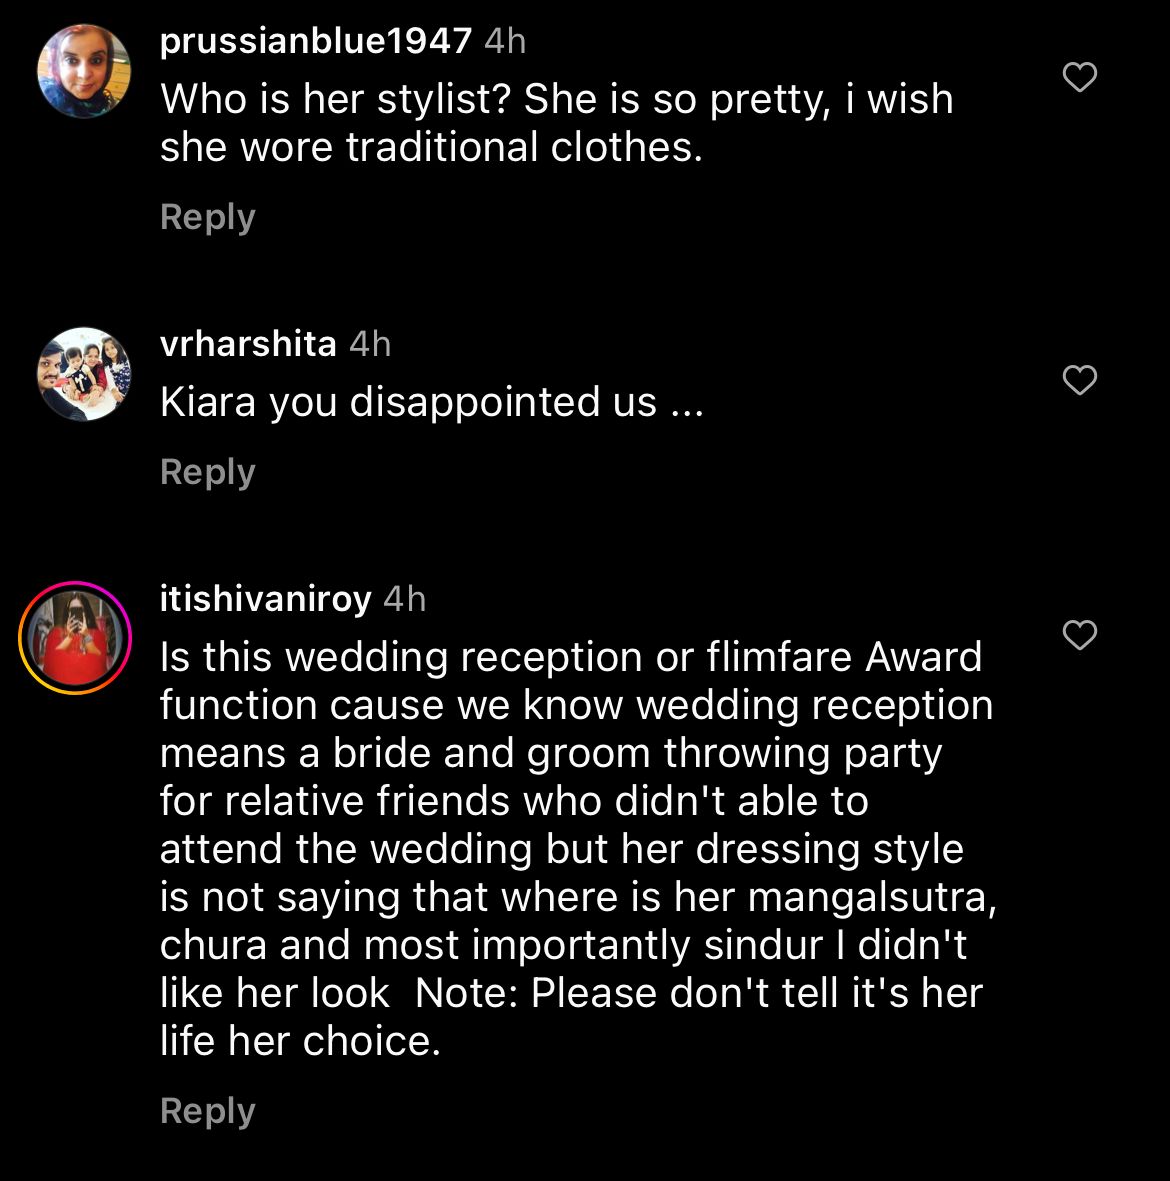This screenshot has height=1181, width=1170.
Task: Open the vrharshita username link
Action: coord(248,344)
